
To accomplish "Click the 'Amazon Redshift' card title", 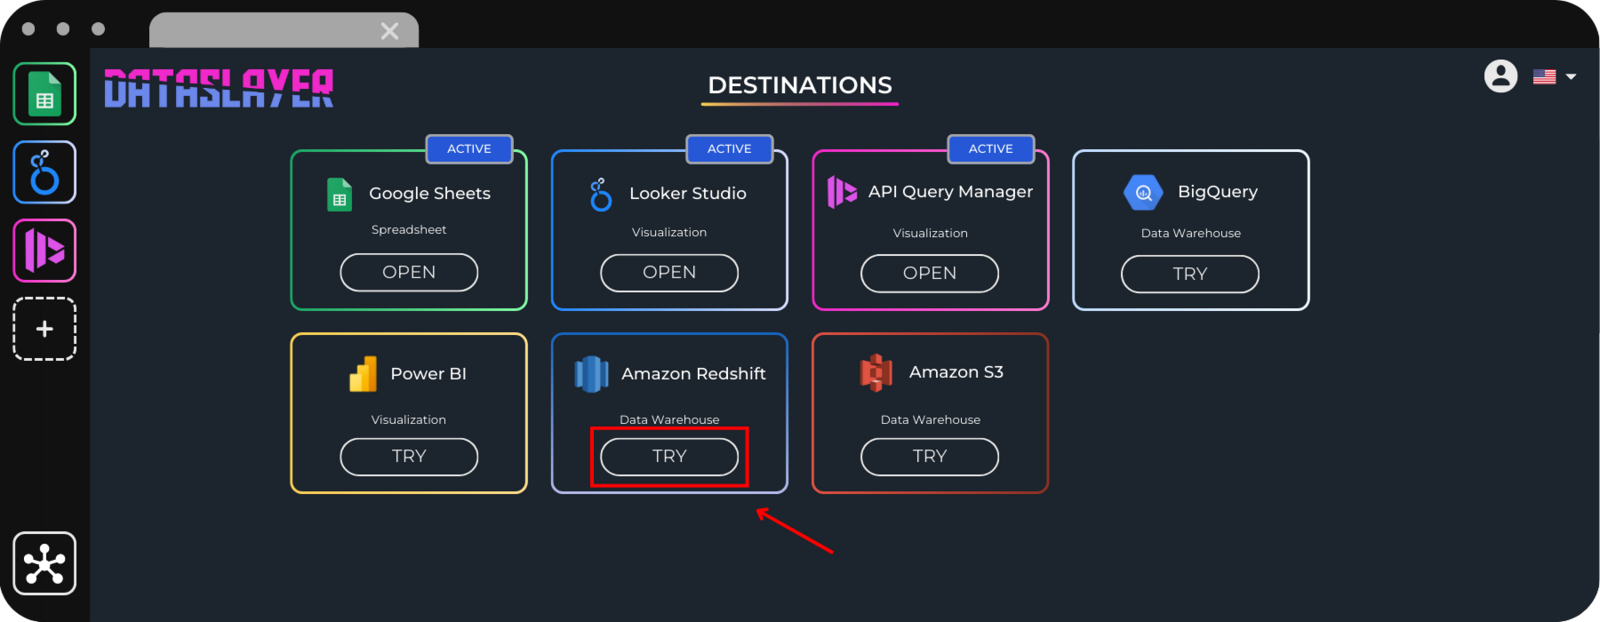I will 694,374.
